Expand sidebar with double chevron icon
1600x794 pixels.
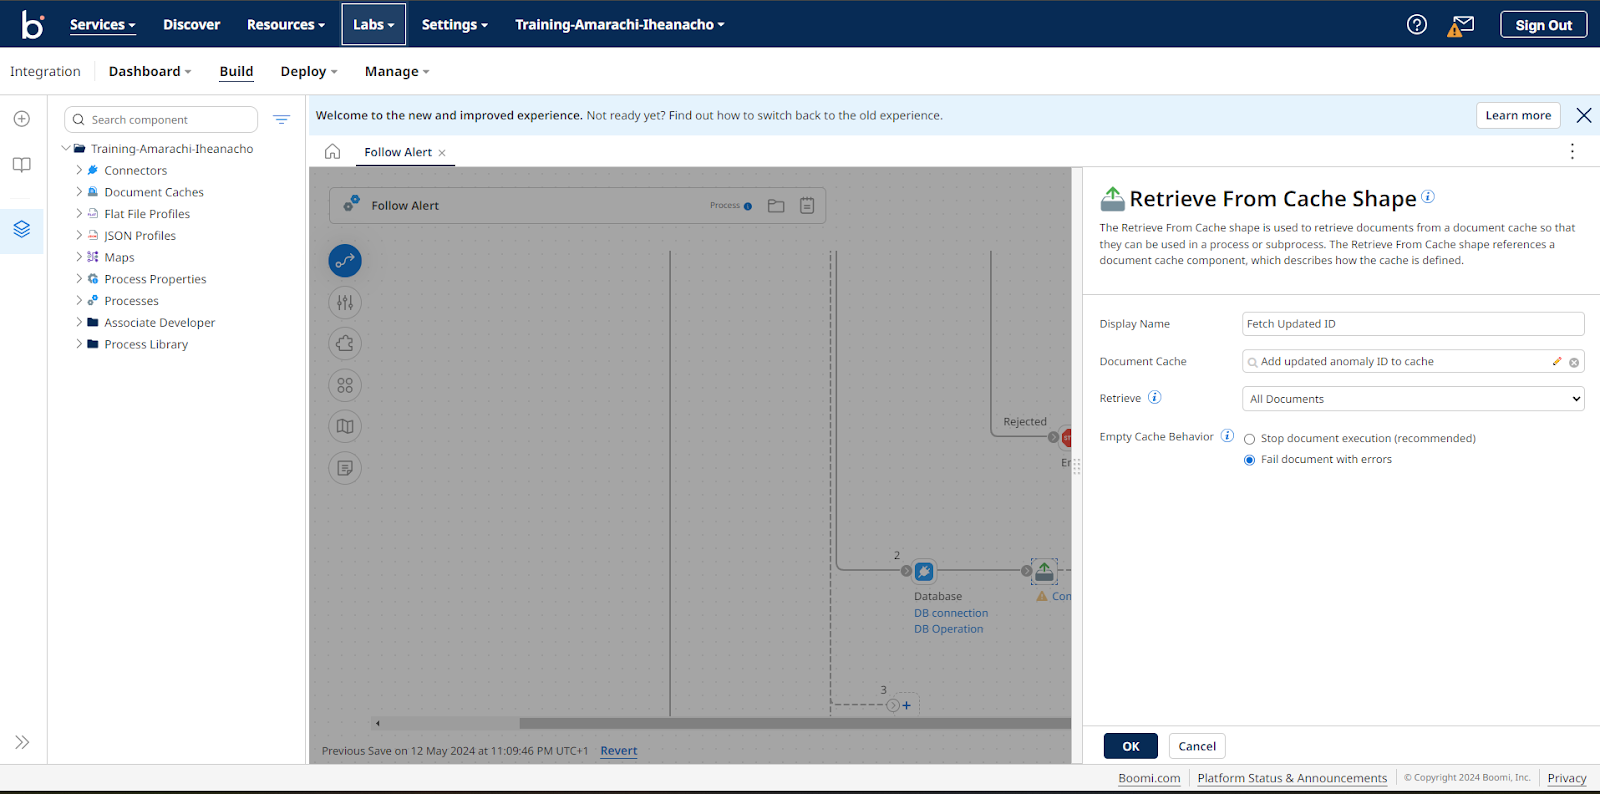click(x=22, y=742)
